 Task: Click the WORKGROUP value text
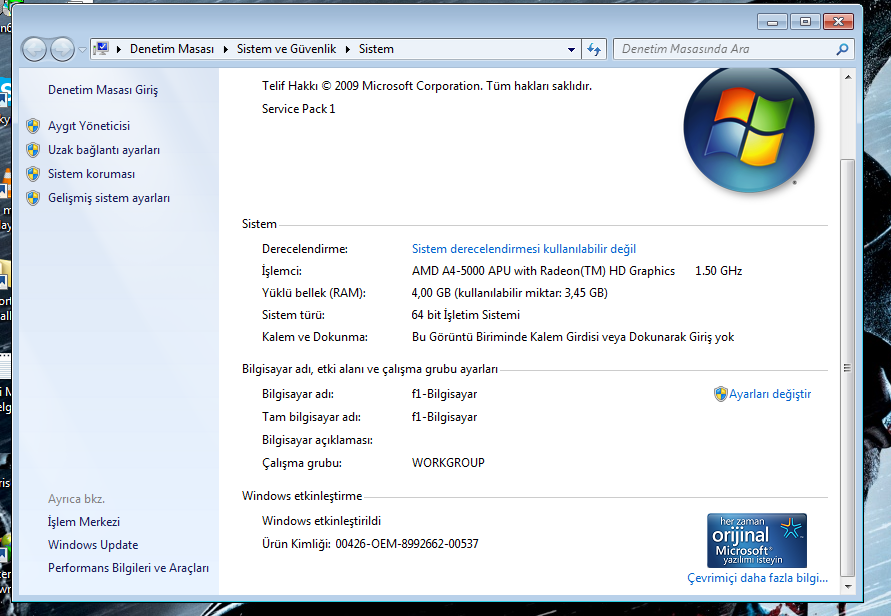(448, 463)
